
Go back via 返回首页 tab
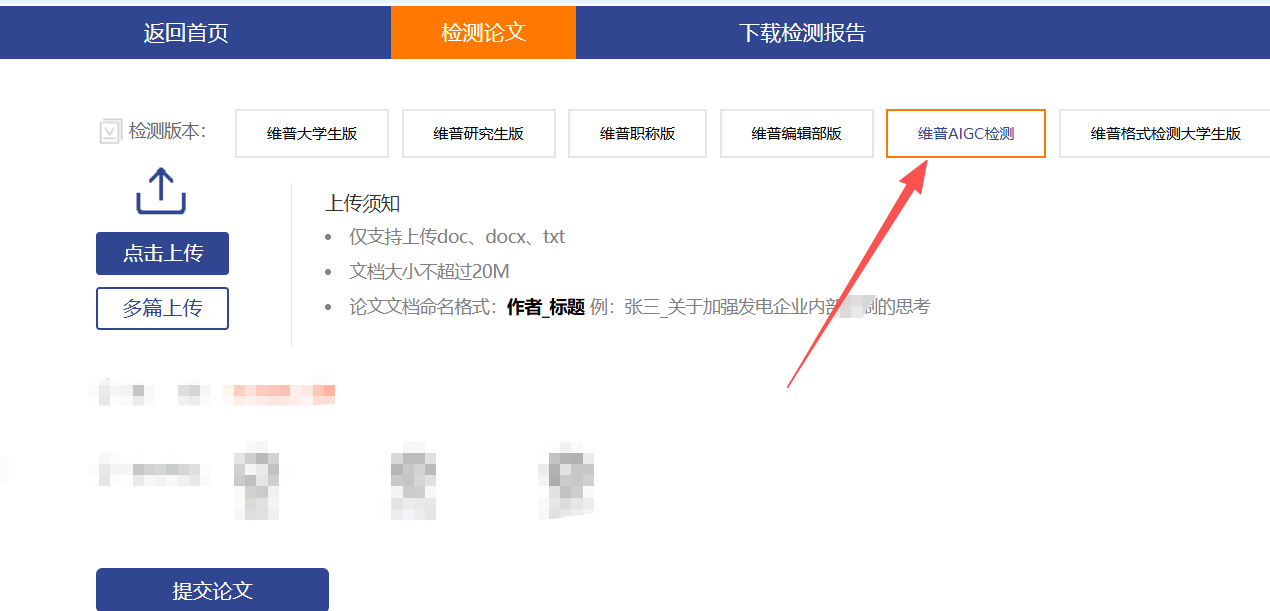tap(186, 33)
